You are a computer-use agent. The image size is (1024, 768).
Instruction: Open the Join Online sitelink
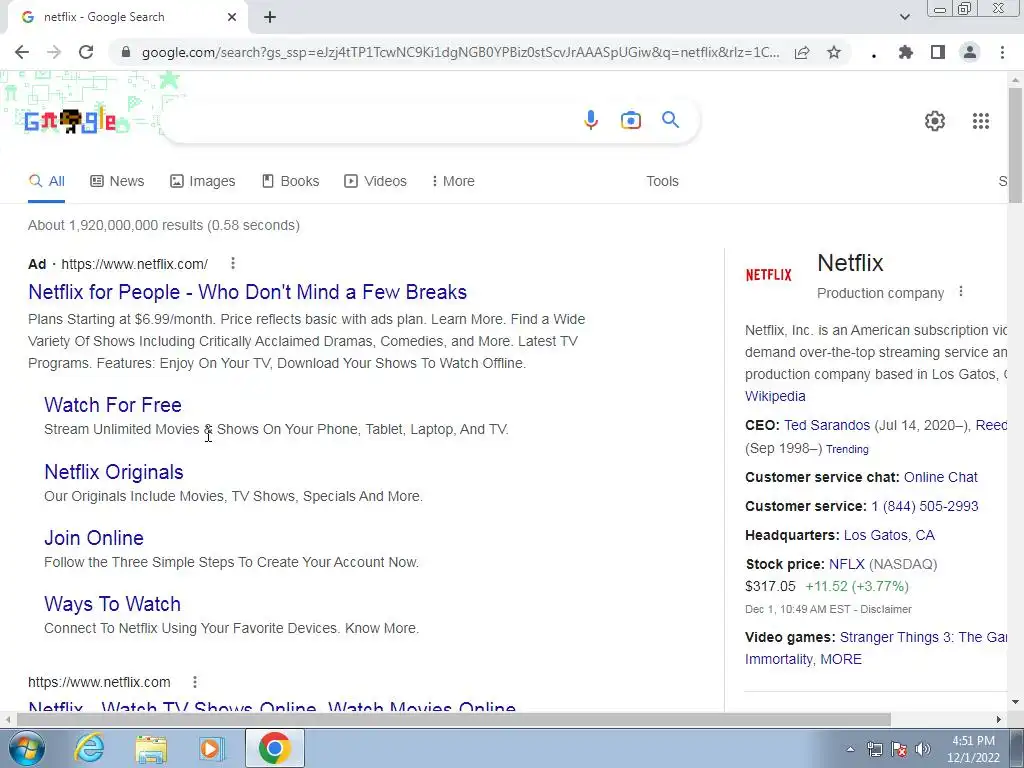point(94,538)
